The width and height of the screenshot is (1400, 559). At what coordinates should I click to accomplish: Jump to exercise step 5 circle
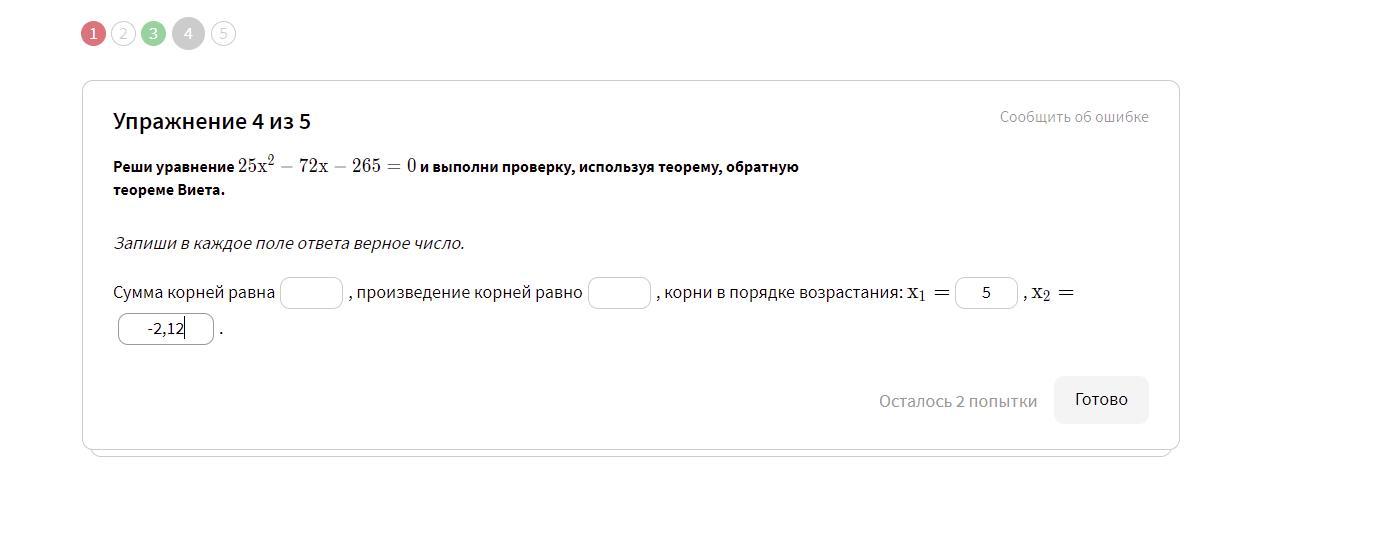(223, 34)
